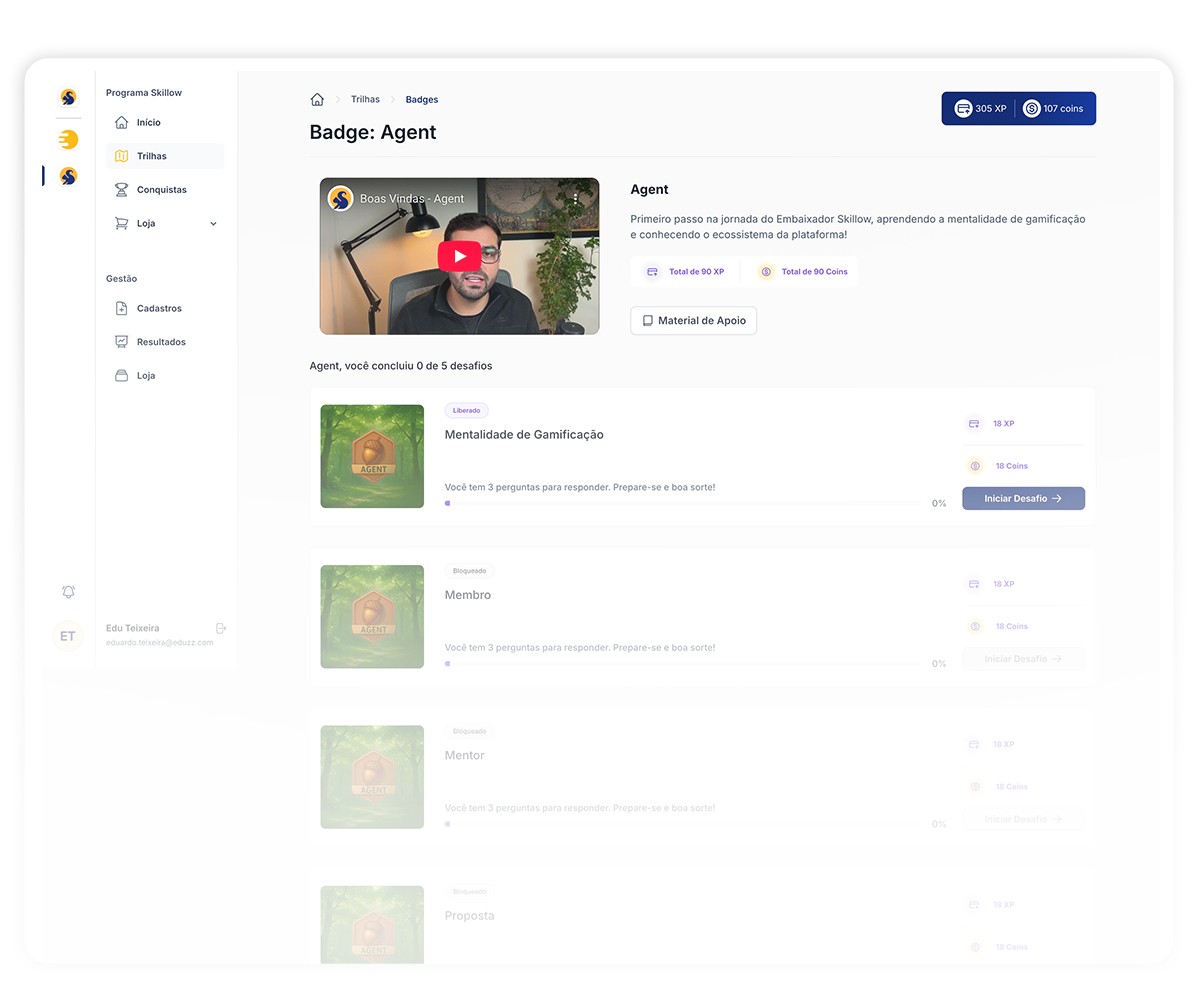Screen dimensions: 1200x992
Task: Select the Trilhas map icon
Action: (122, 156)
